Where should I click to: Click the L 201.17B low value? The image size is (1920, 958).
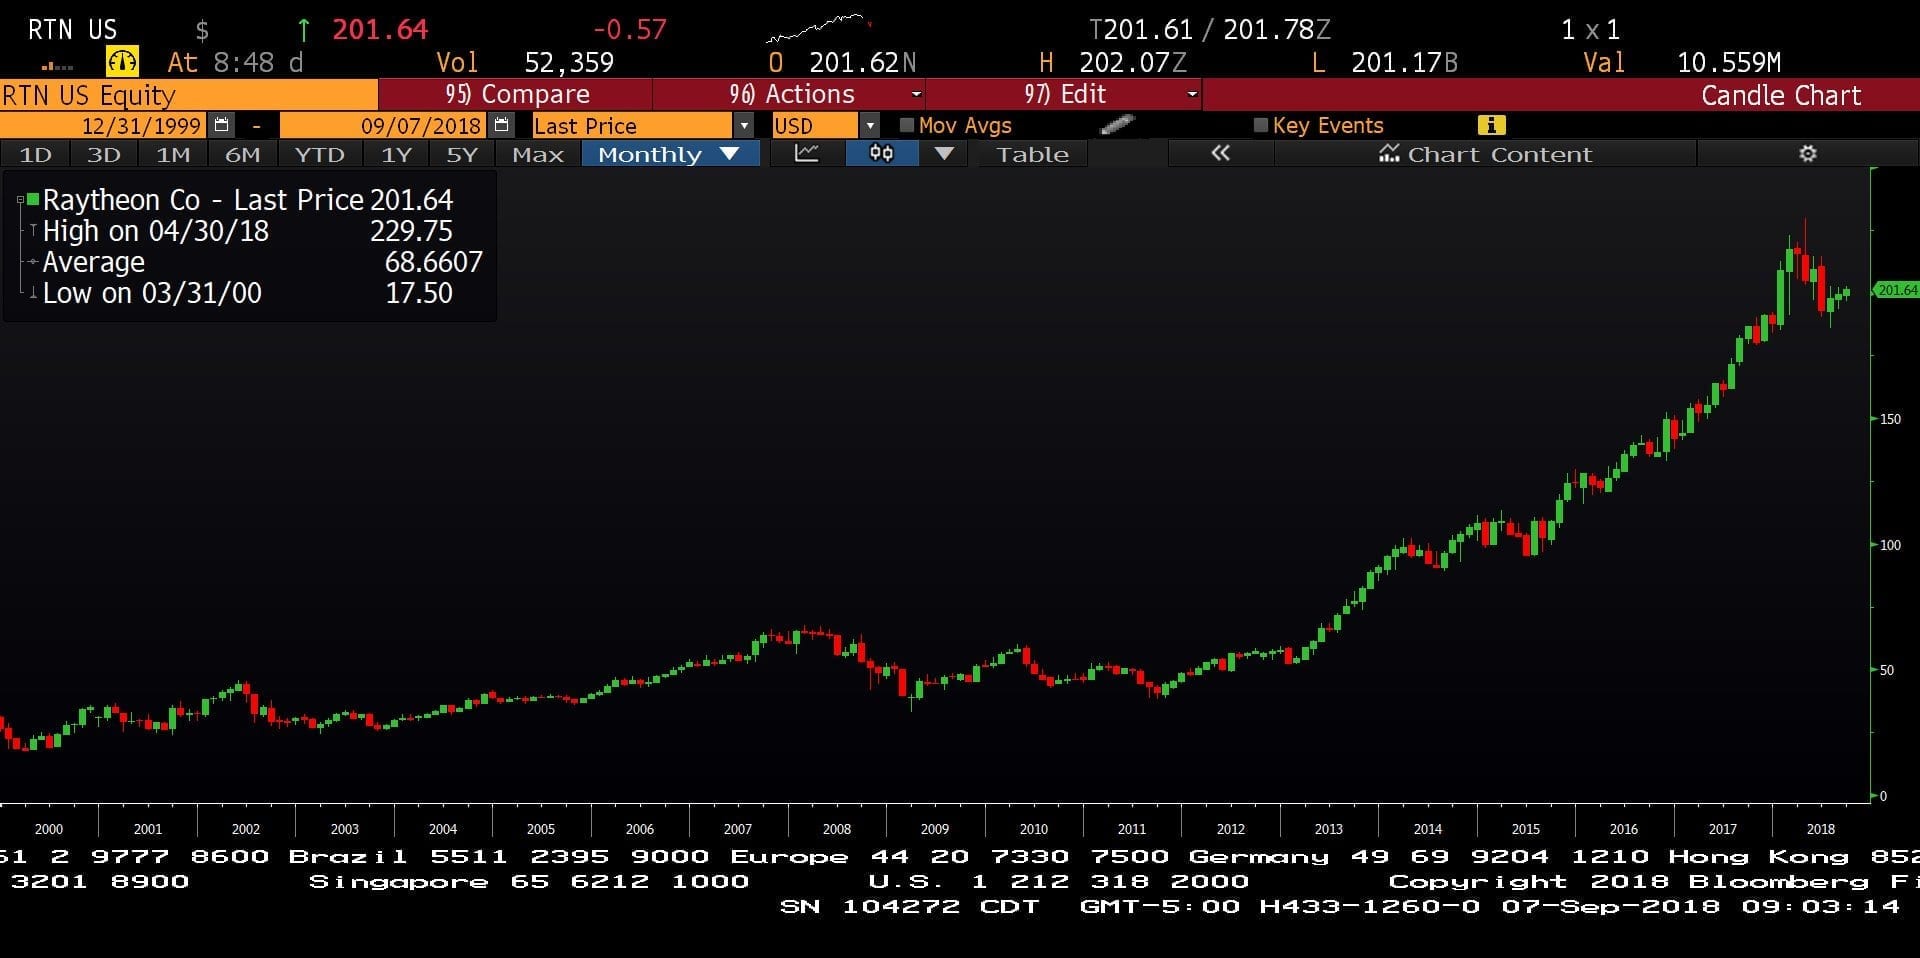coord(1404,63)
